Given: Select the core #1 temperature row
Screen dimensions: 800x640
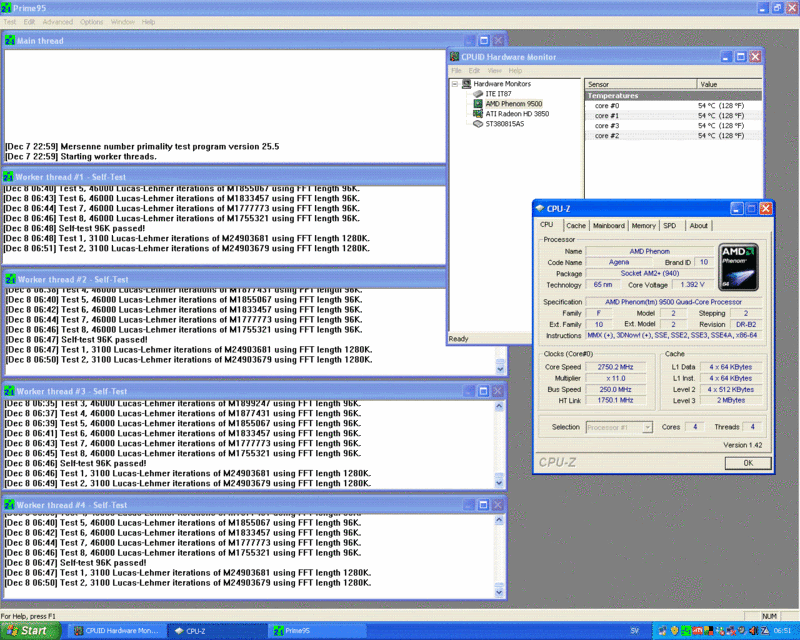Looking at the screenshot, I should click(673, 116).
